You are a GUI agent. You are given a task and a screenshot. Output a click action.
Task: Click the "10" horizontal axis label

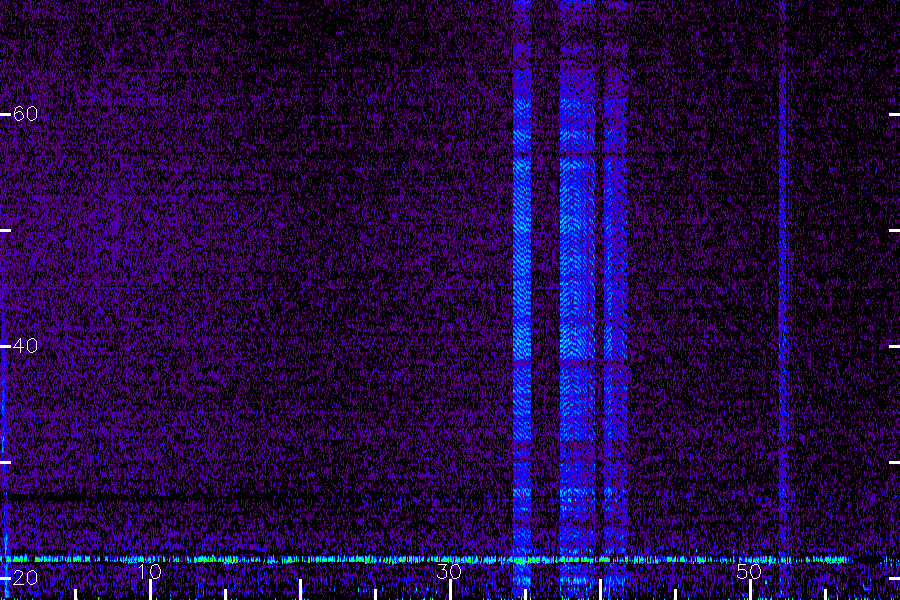tap(150, 571)
